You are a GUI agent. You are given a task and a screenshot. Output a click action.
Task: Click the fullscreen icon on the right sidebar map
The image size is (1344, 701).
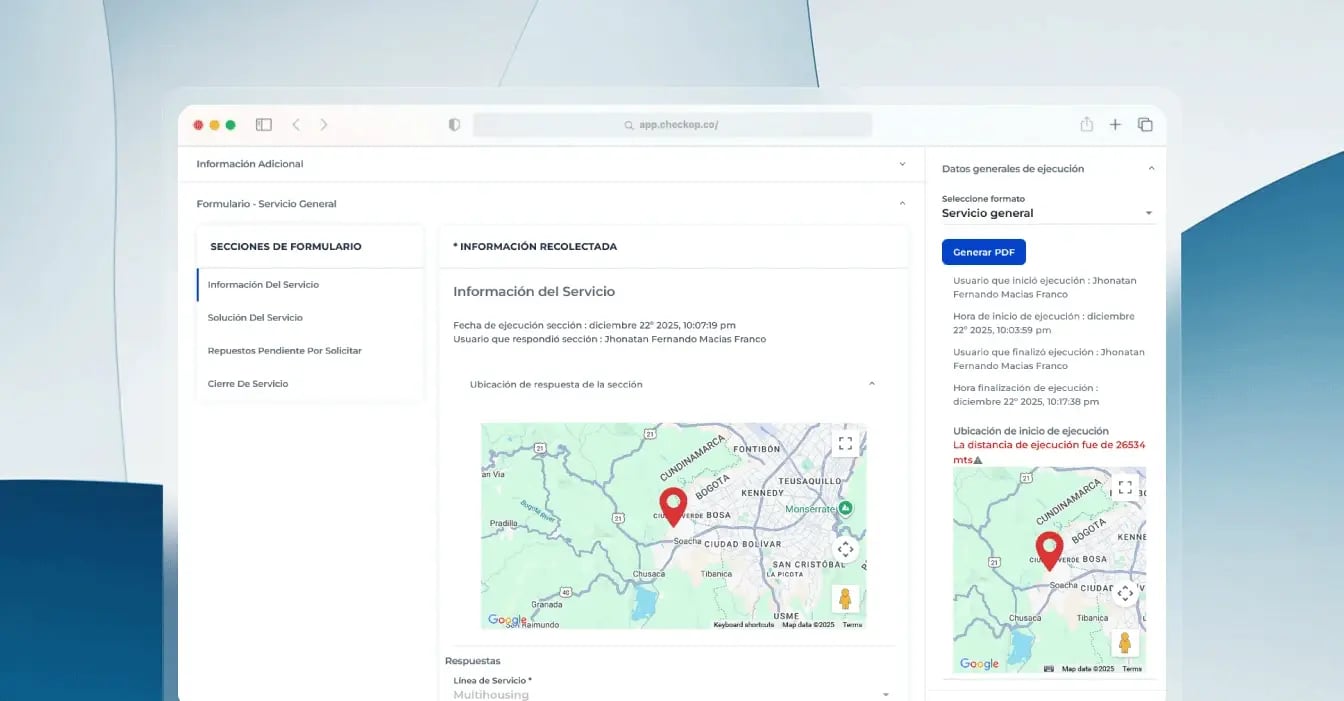click(x=1125, y=487)
